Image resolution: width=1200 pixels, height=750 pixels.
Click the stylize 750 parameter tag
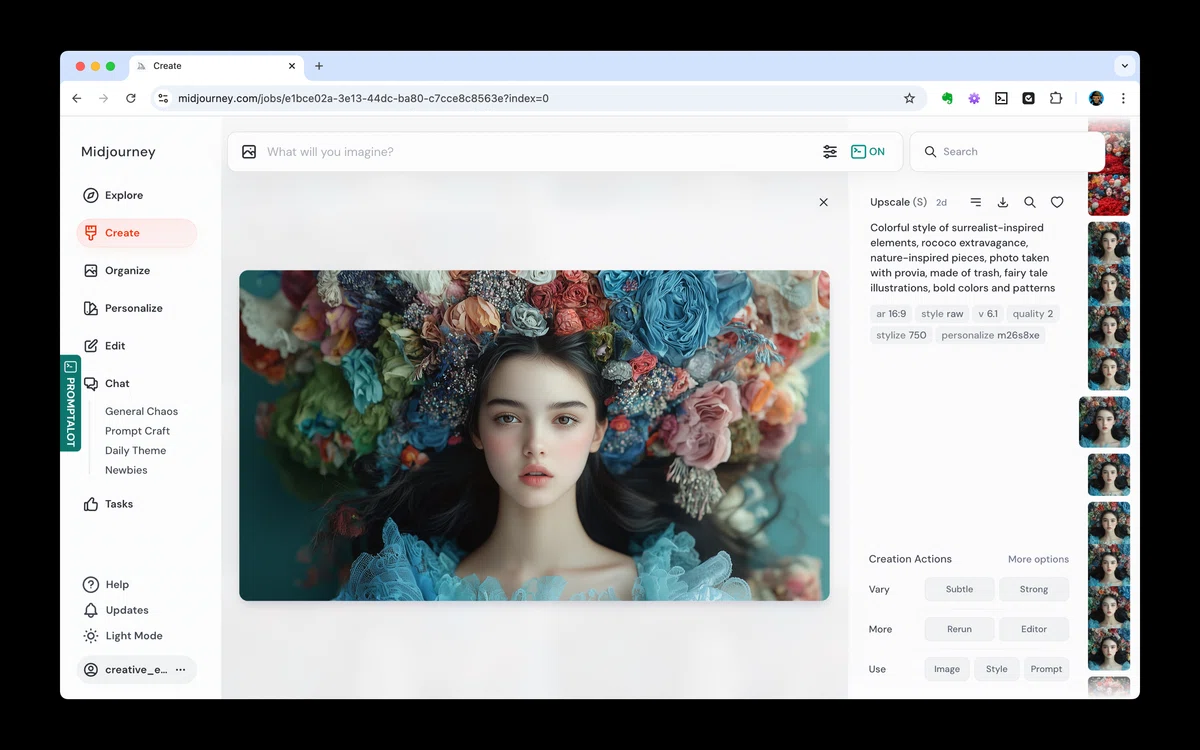[901, 336]
